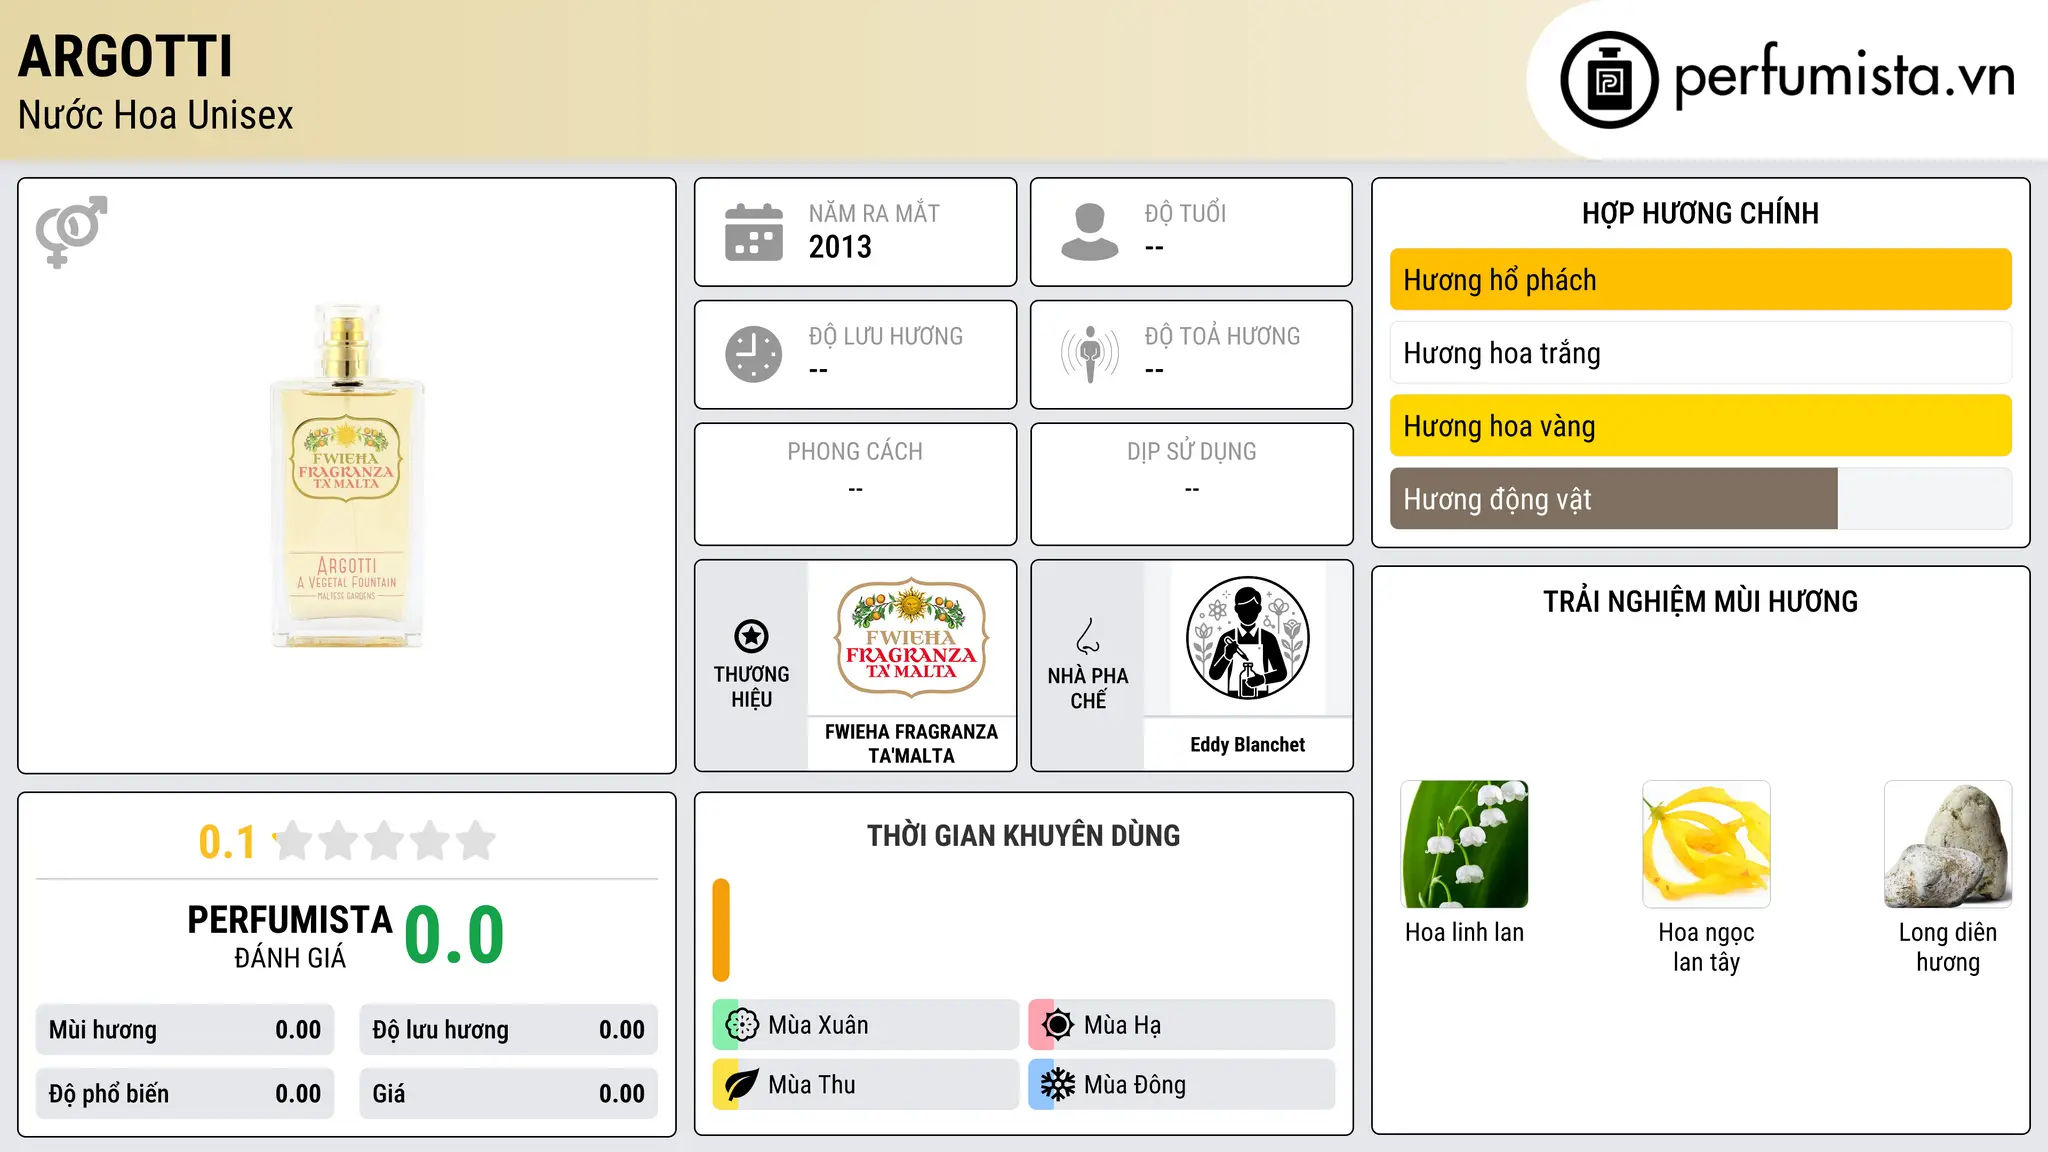Viewport: 2048px width, 1152px height.
Task: Click the flower icon for Mùa Xuân
Action: click(x=742, y=1025)
